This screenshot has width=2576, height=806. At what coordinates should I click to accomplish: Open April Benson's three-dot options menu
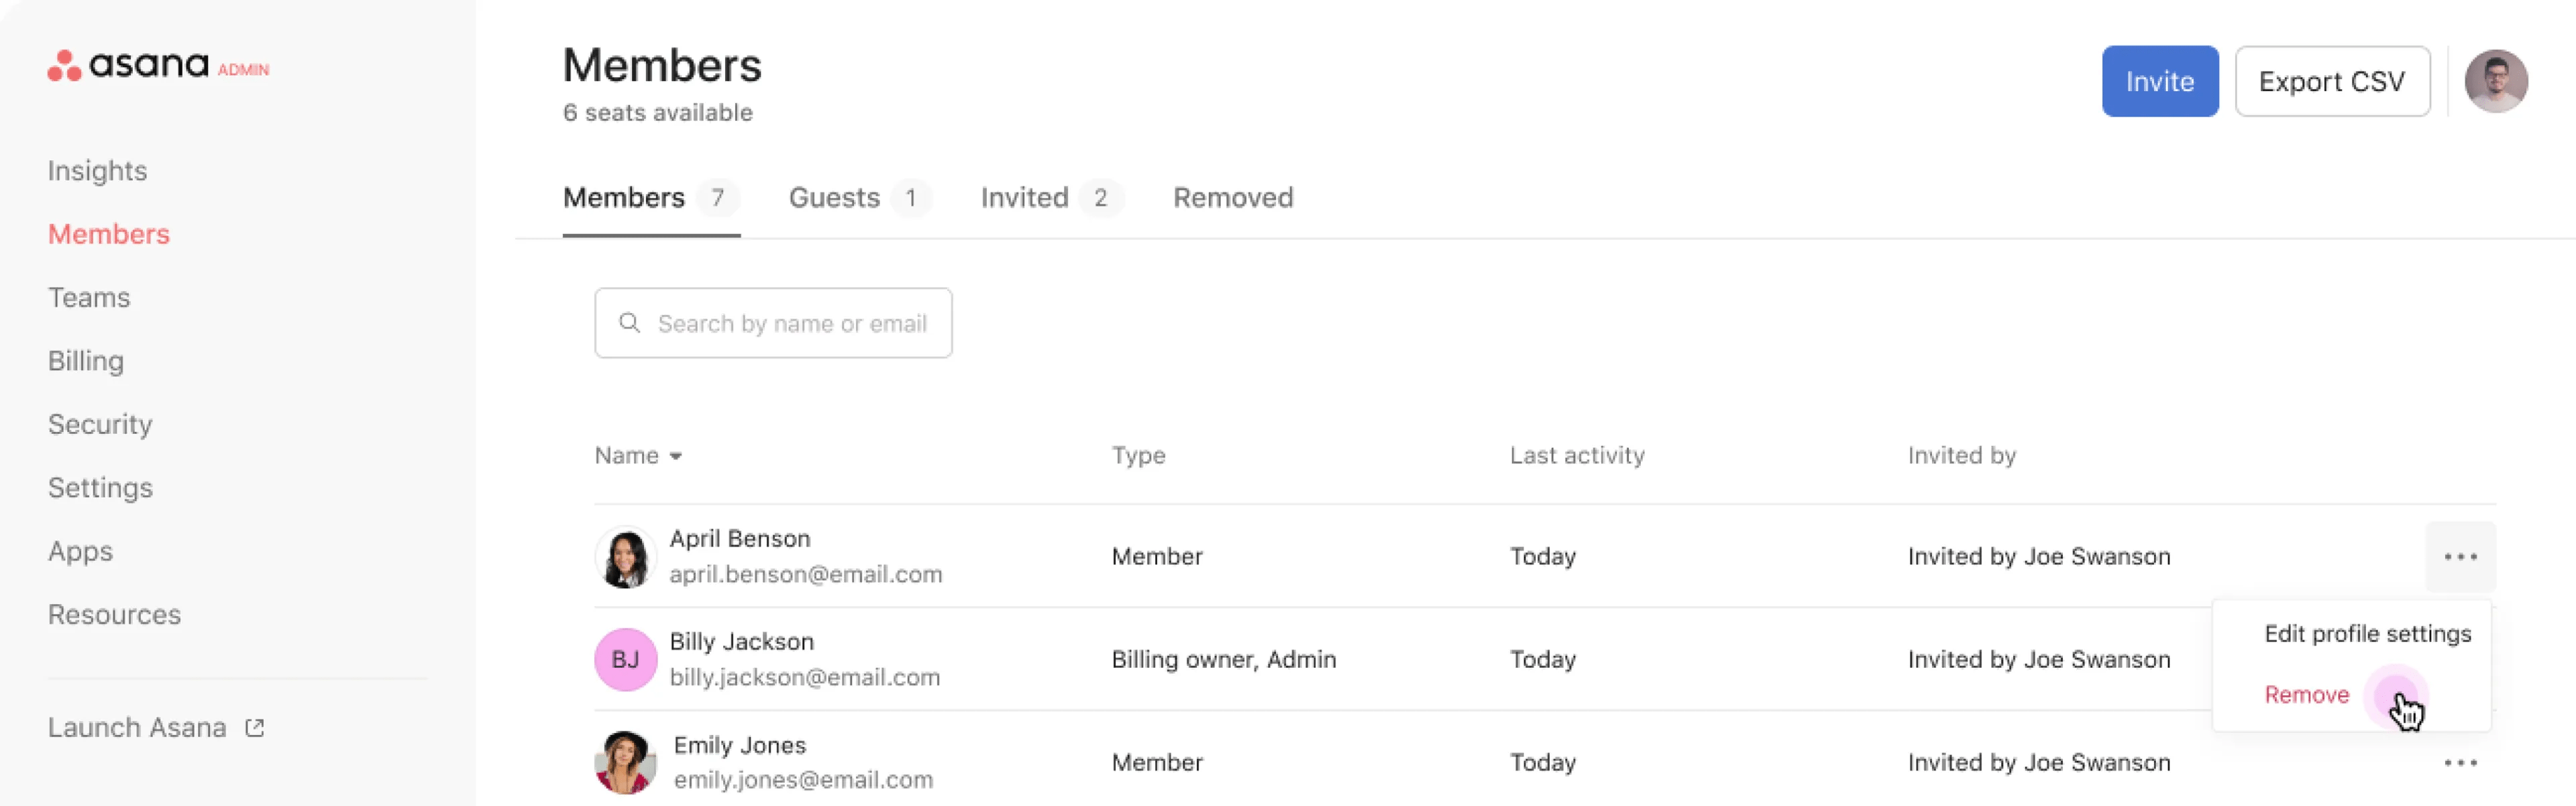(x=2460, y=557)
